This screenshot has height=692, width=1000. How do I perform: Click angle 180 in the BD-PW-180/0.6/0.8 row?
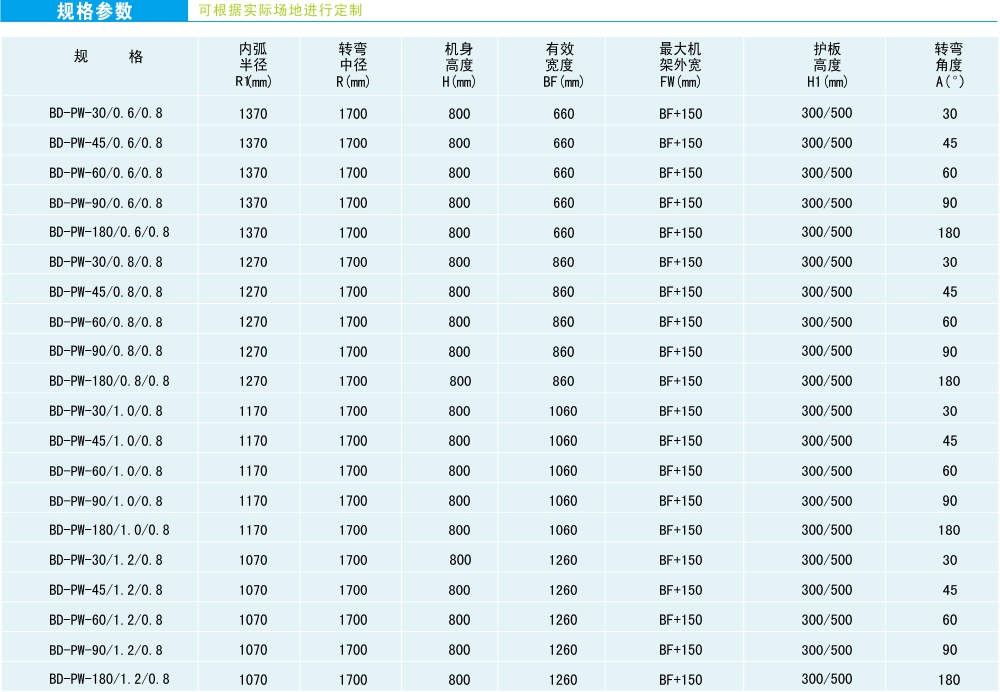pyautogui.click(x=949, y=233)
